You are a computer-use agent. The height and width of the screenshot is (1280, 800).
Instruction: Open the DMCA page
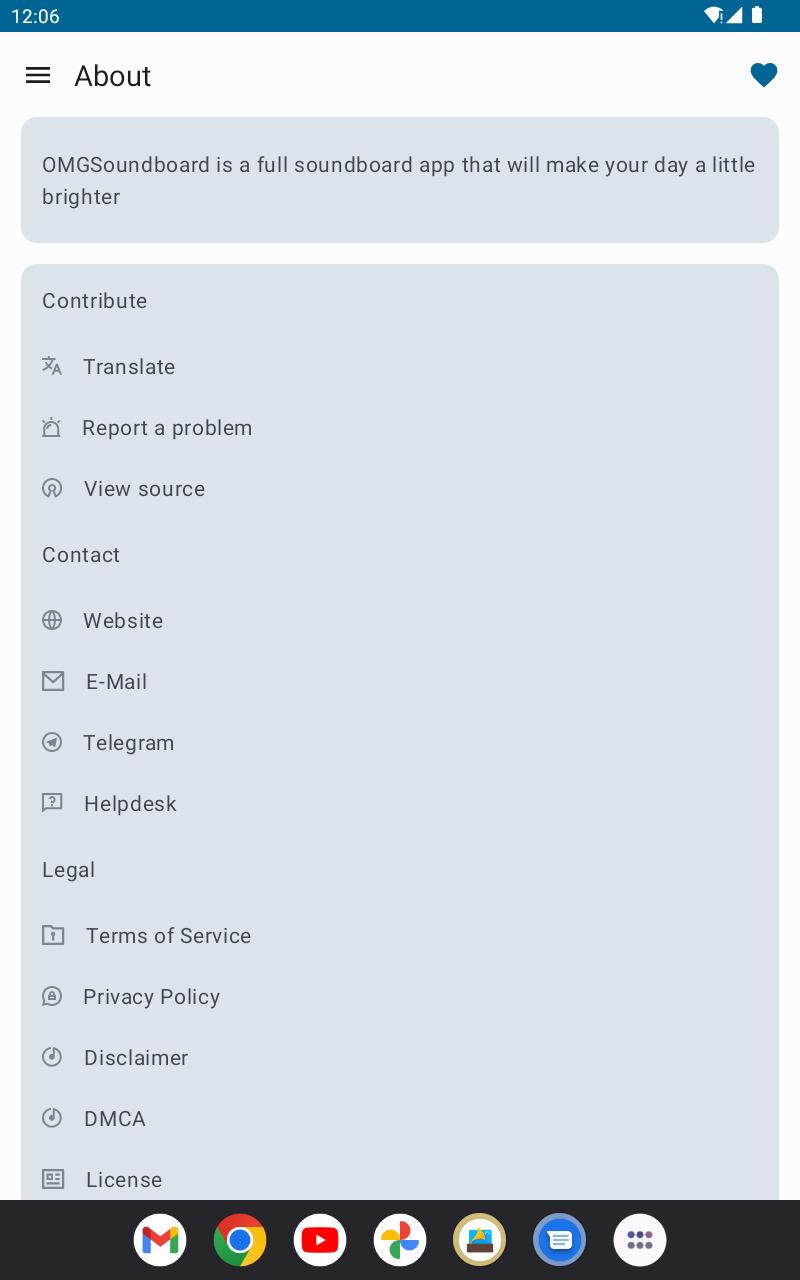[115, 1119]
